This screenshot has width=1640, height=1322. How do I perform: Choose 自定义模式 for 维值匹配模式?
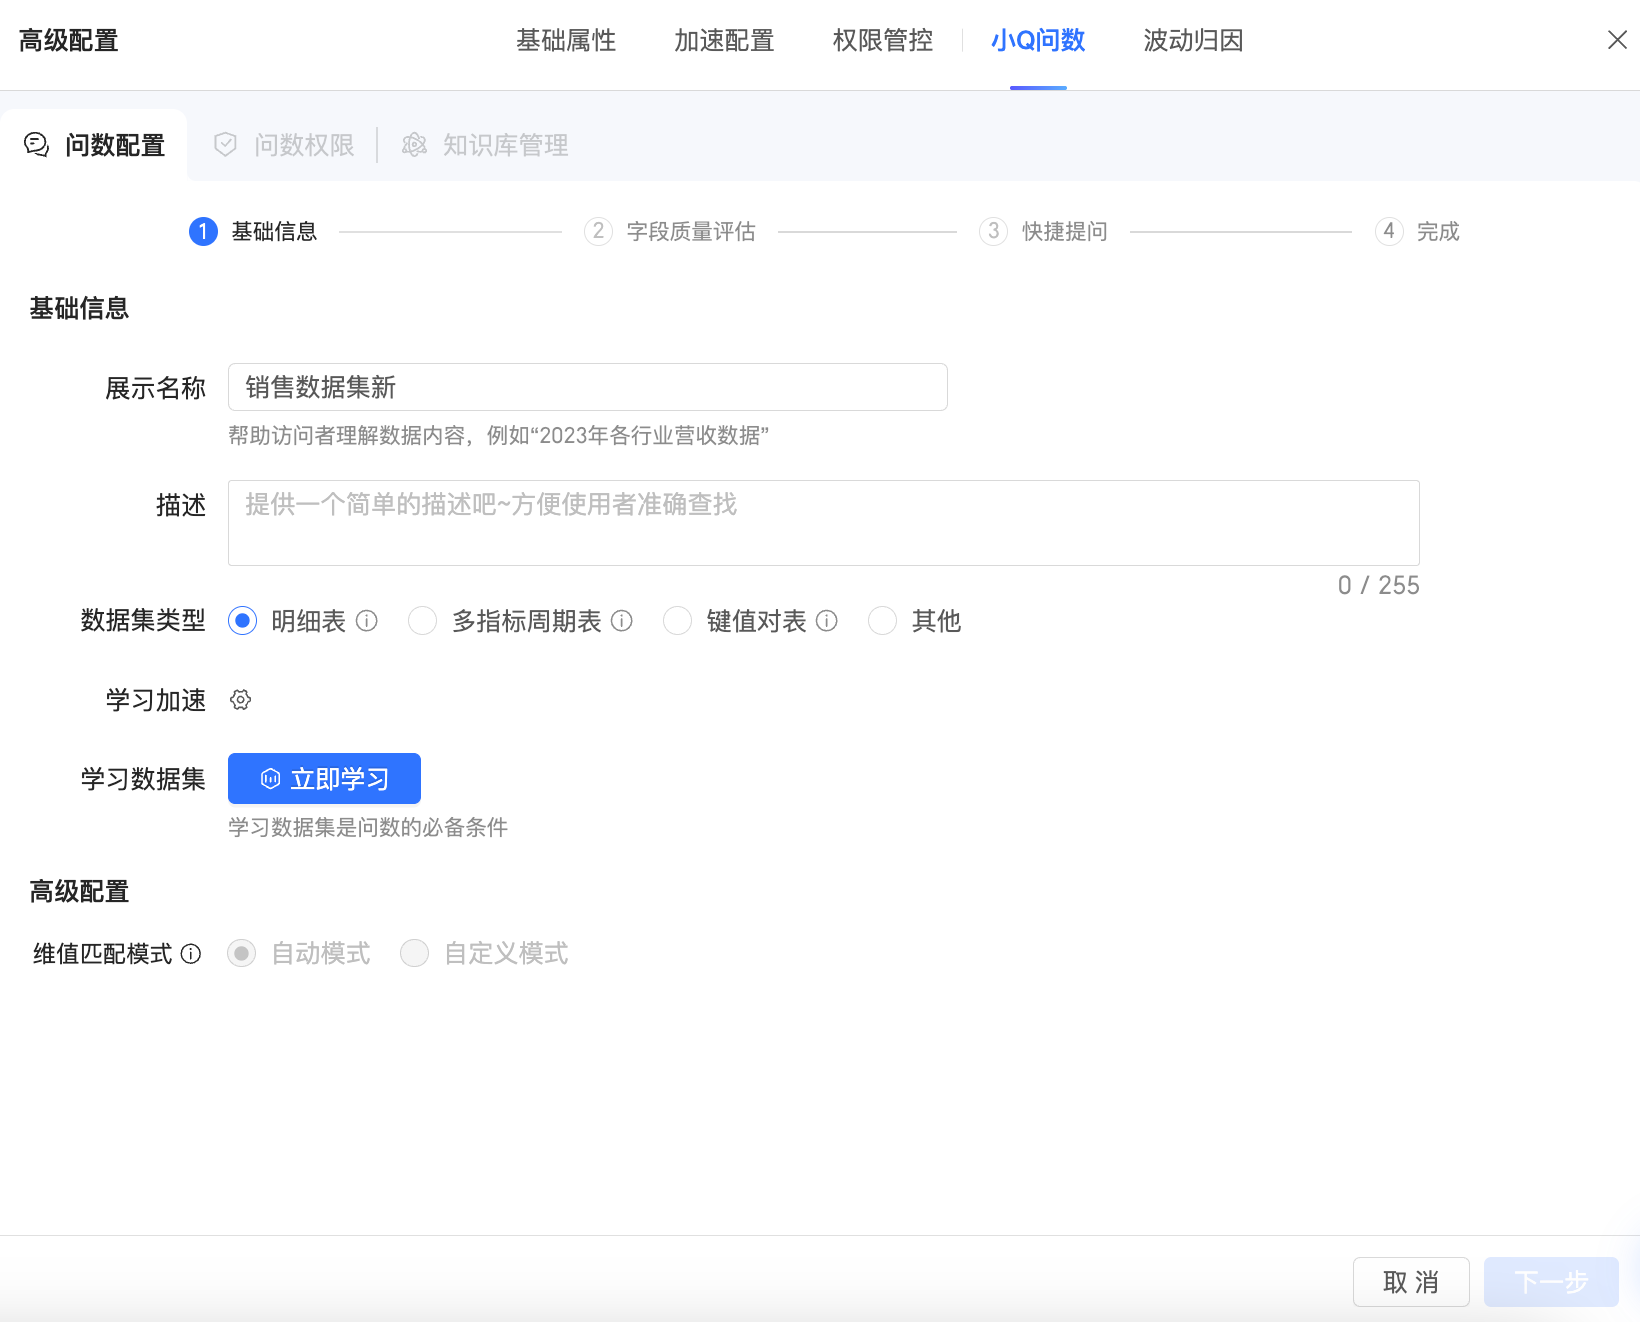point(414,954)
